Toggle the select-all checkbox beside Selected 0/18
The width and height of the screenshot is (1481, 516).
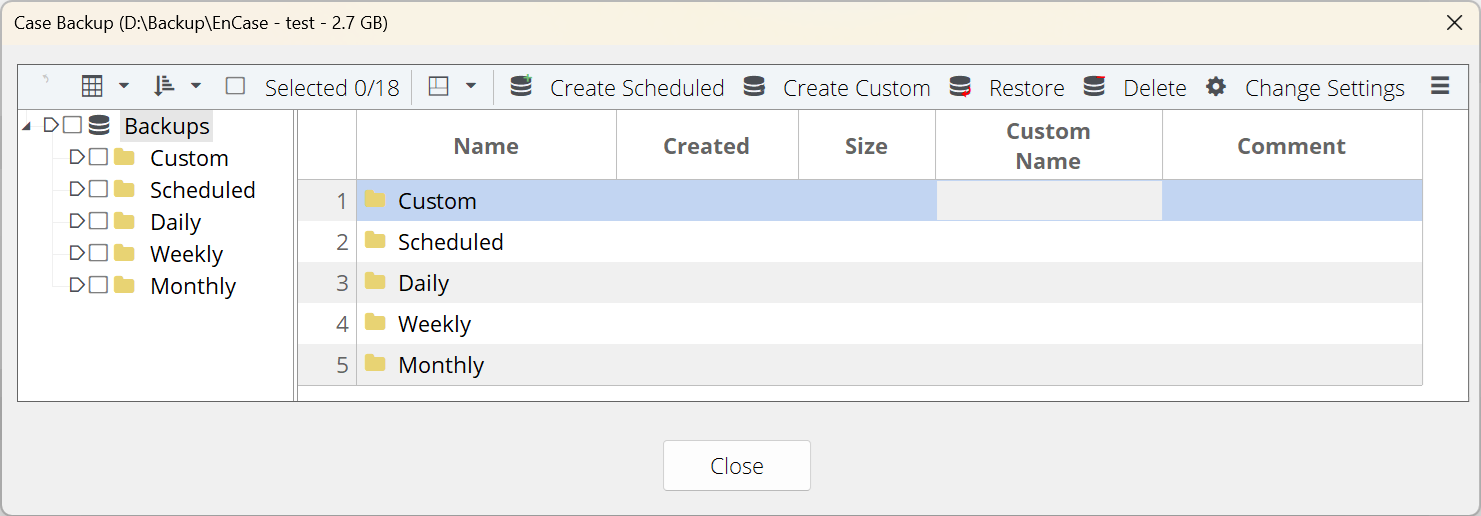coord(235,87)
